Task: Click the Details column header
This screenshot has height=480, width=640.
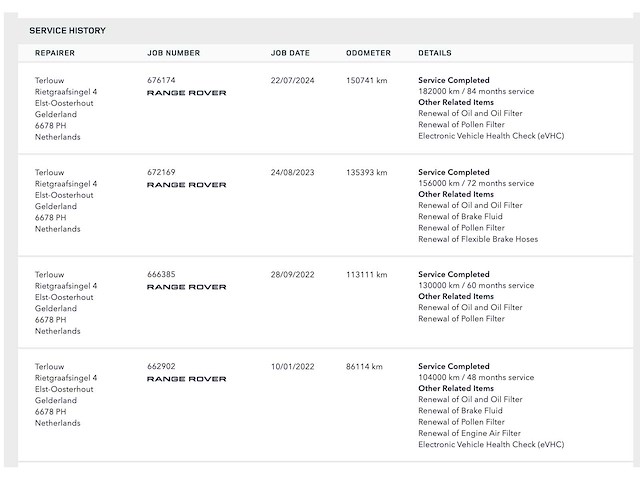Action: coord(435,53)
